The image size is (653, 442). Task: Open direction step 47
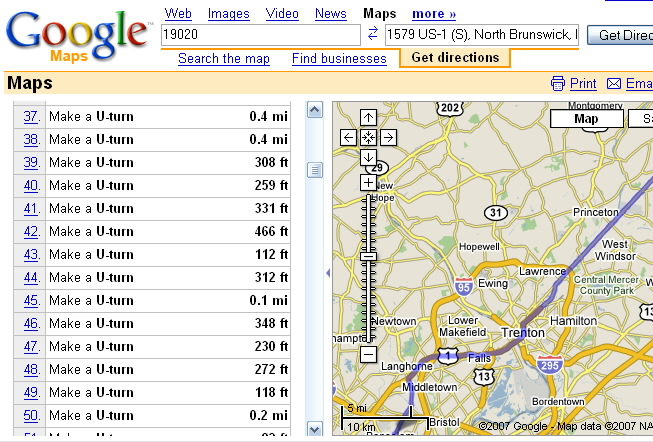(x=31, y=346)
